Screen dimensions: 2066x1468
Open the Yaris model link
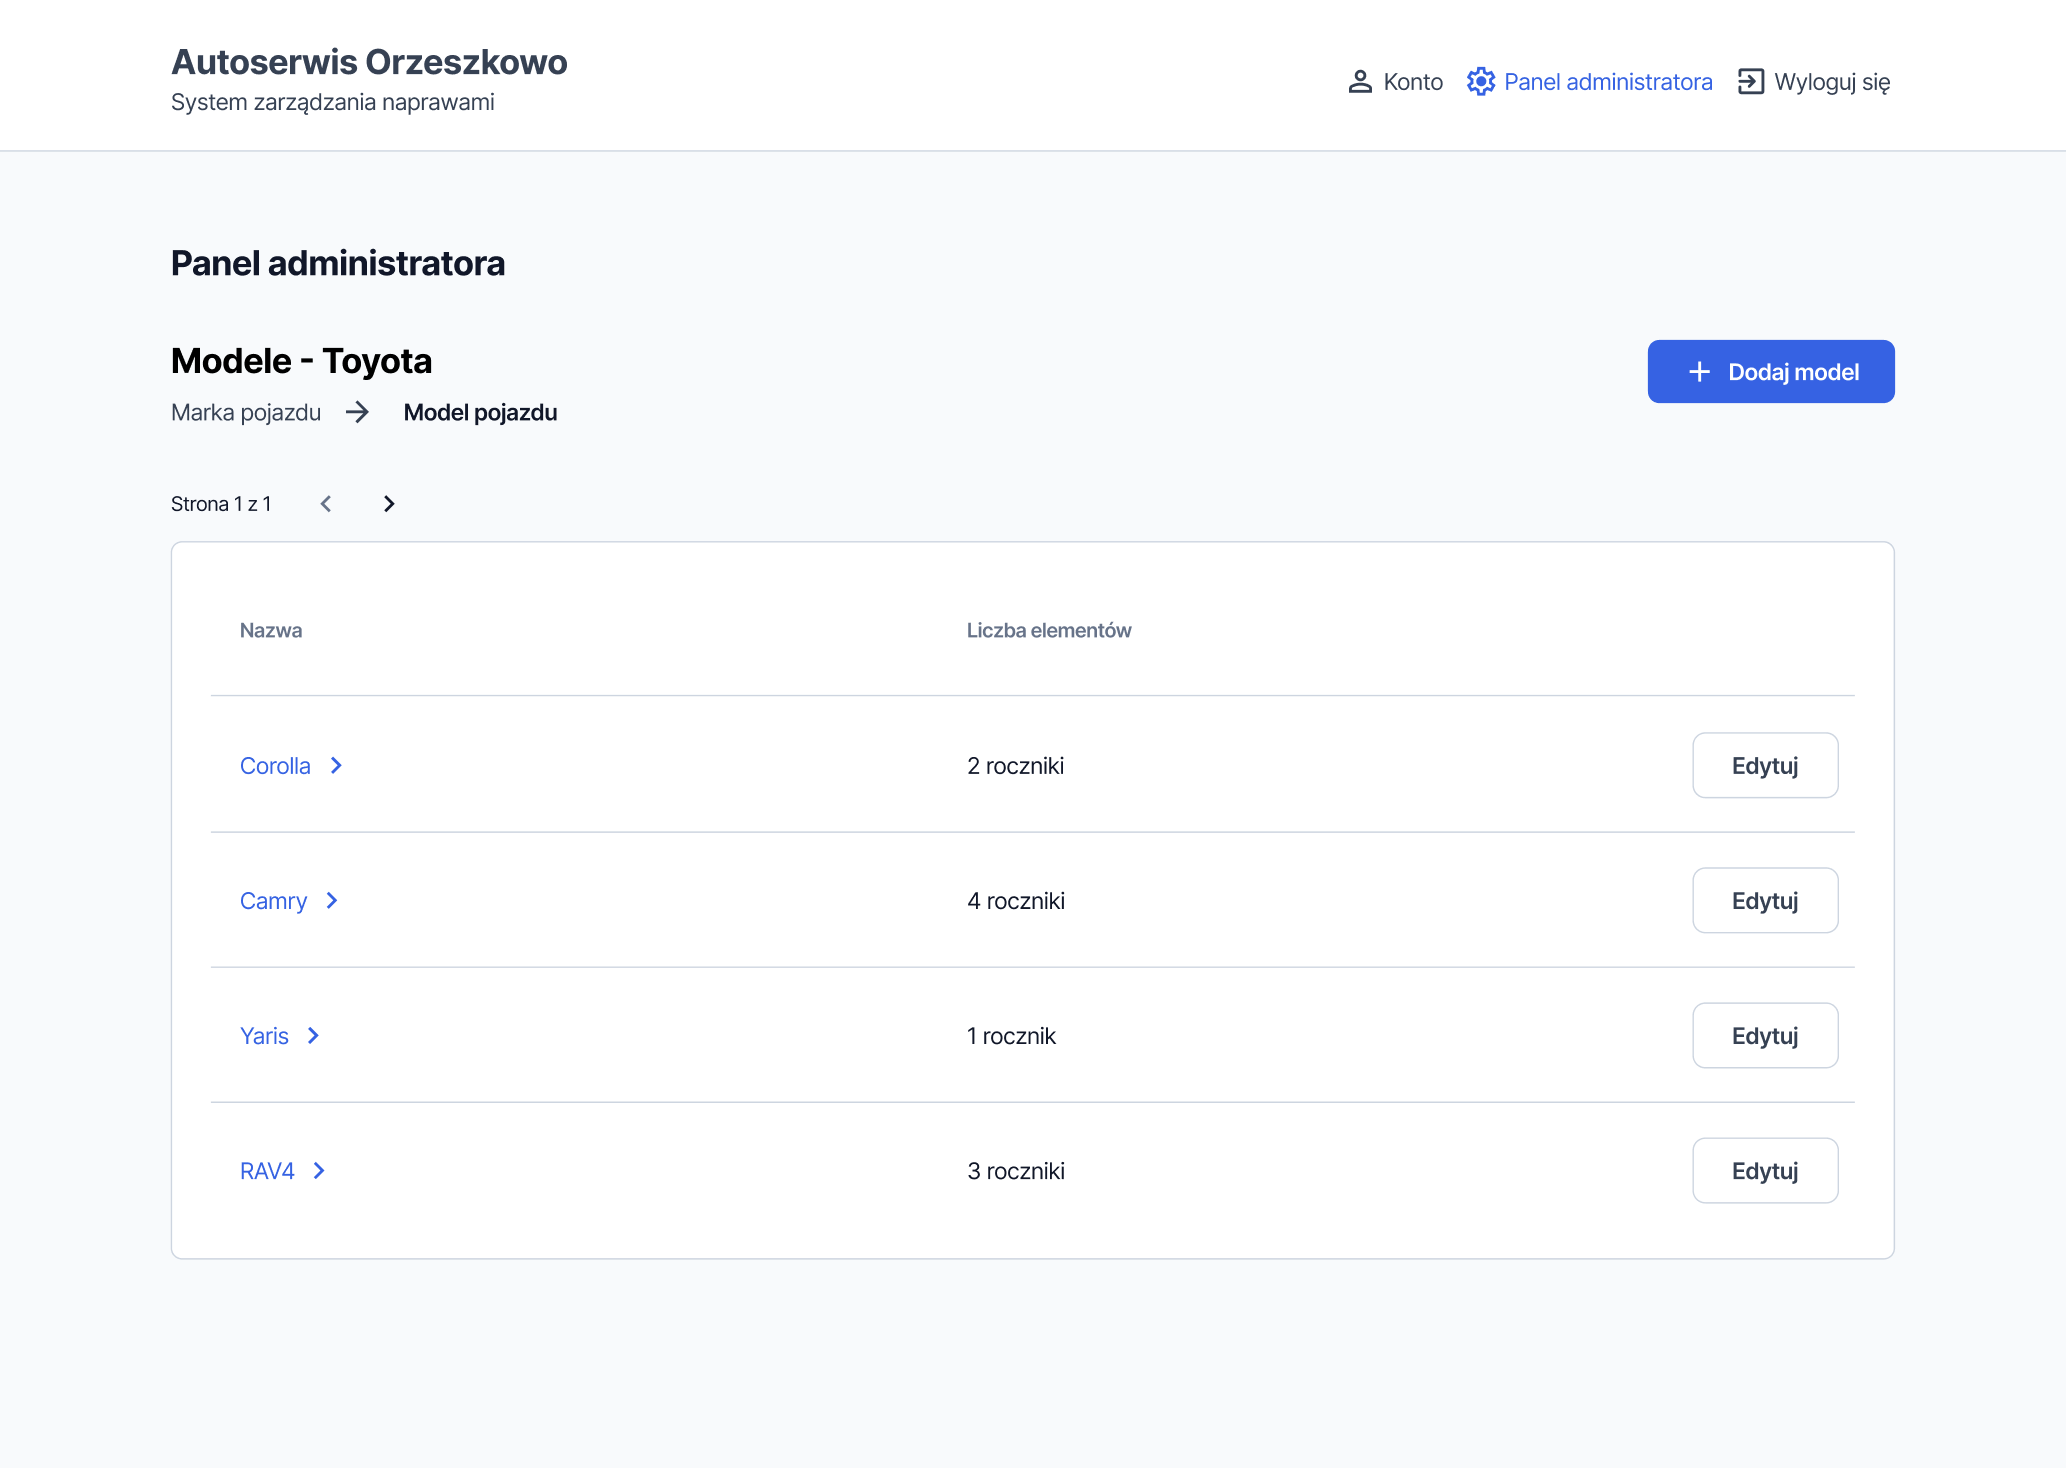tap(264, 1036)
